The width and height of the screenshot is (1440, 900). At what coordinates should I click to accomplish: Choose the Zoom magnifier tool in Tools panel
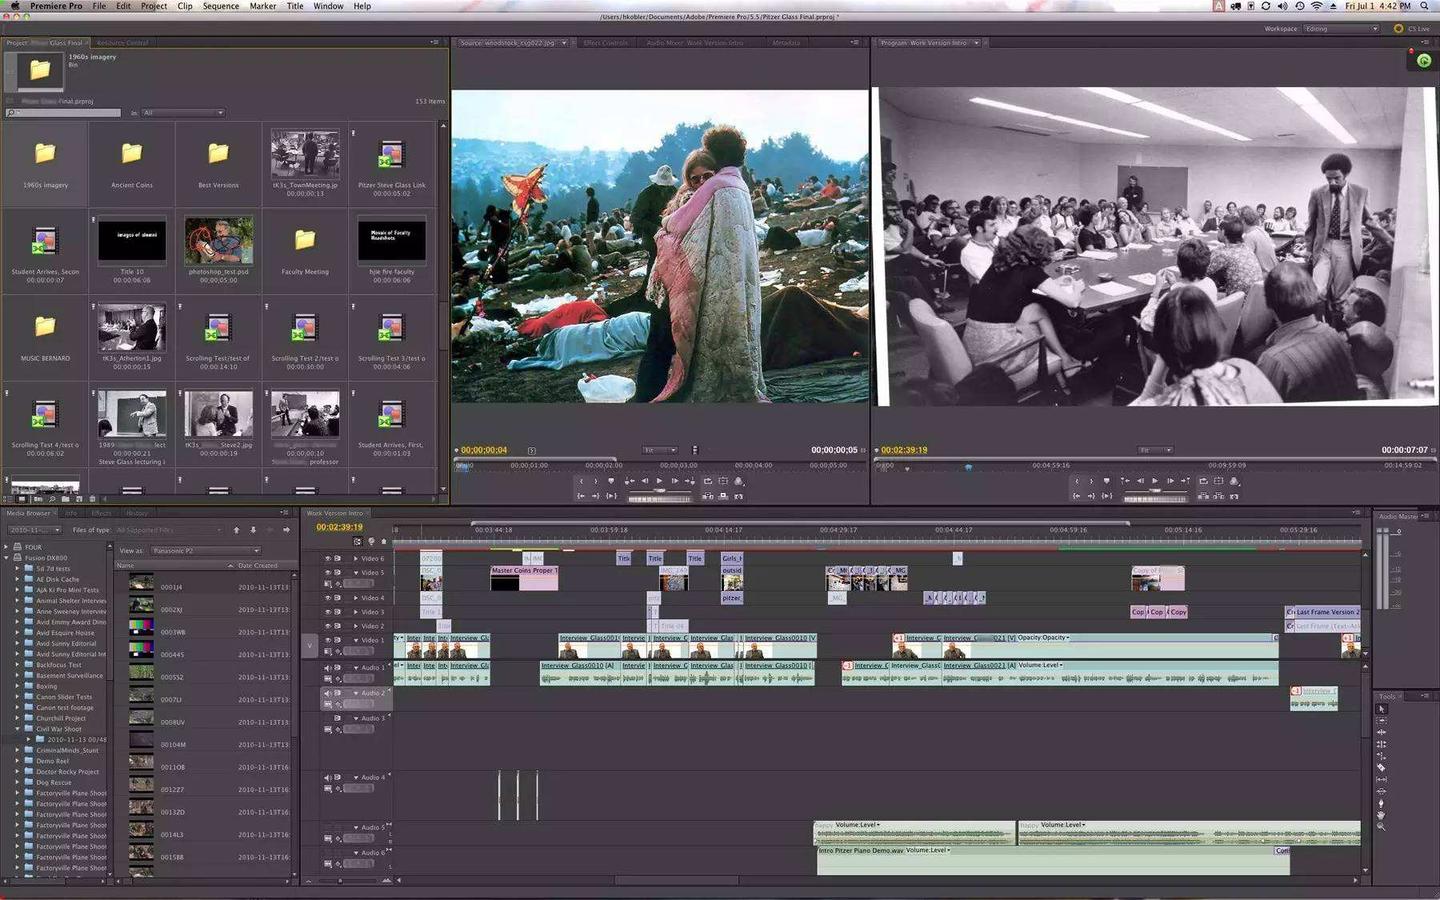pos(1381,827)
